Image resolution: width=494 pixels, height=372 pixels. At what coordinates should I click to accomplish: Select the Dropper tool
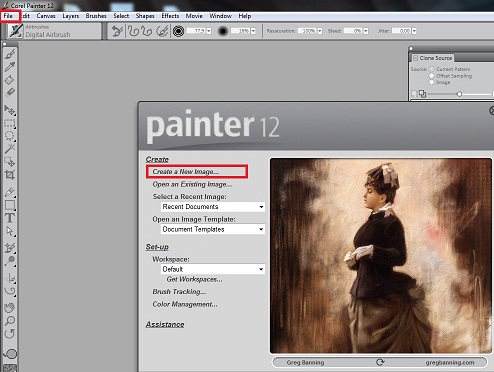point(10,67)
